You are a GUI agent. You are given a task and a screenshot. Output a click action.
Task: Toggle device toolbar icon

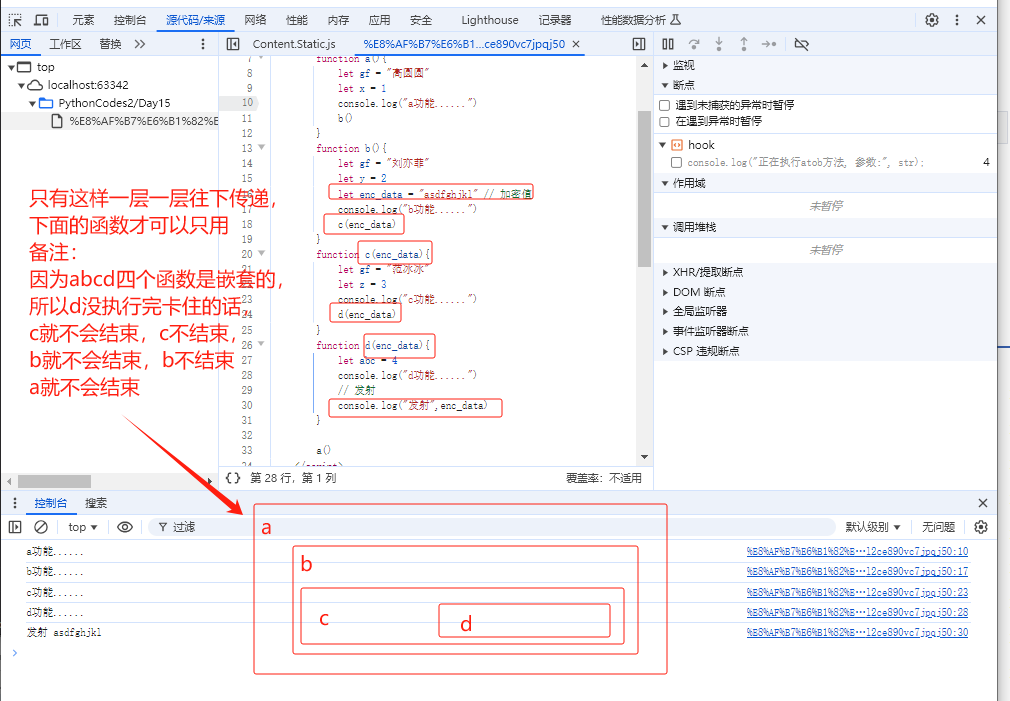41,20
